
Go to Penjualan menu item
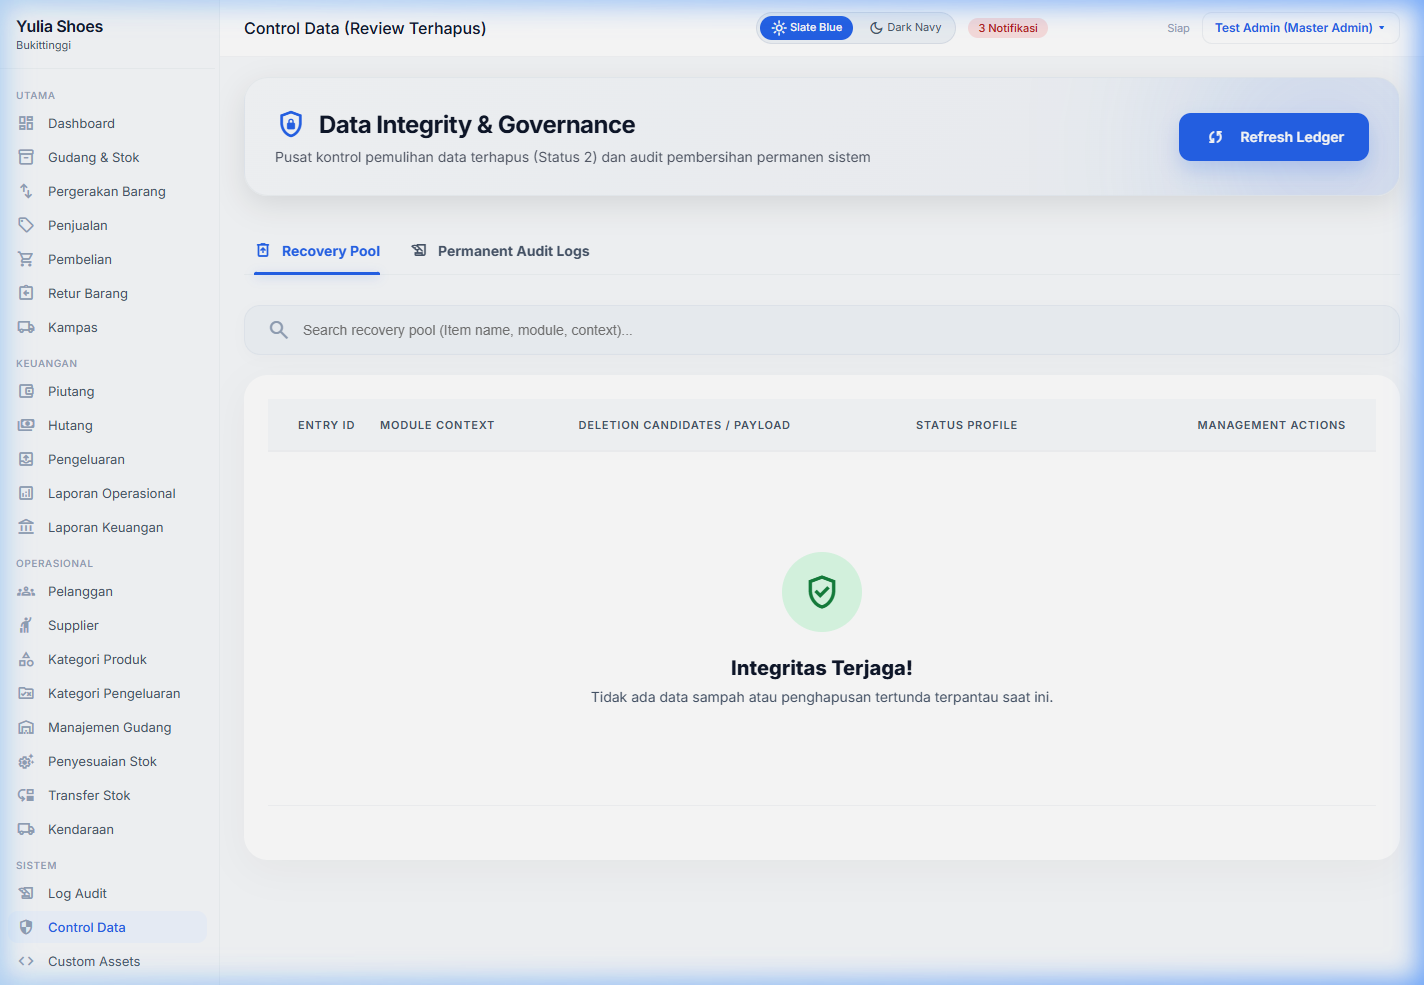point(110,225)
